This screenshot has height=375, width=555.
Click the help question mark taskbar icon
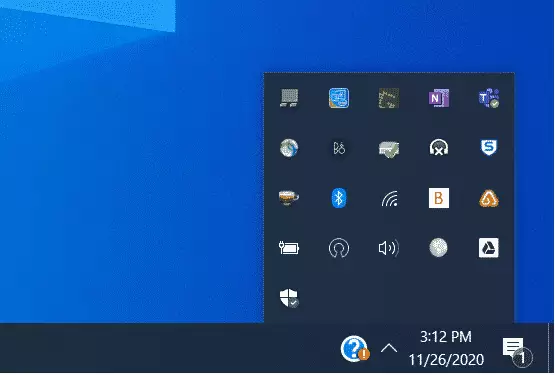click(355, 349)
